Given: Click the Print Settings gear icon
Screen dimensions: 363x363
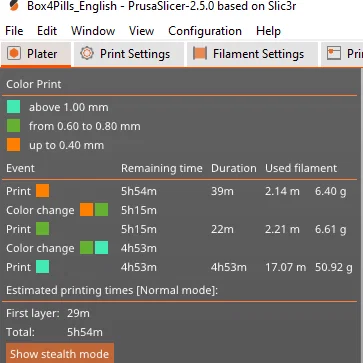Looking at the screenshot, I should click(x=87, y=53).
